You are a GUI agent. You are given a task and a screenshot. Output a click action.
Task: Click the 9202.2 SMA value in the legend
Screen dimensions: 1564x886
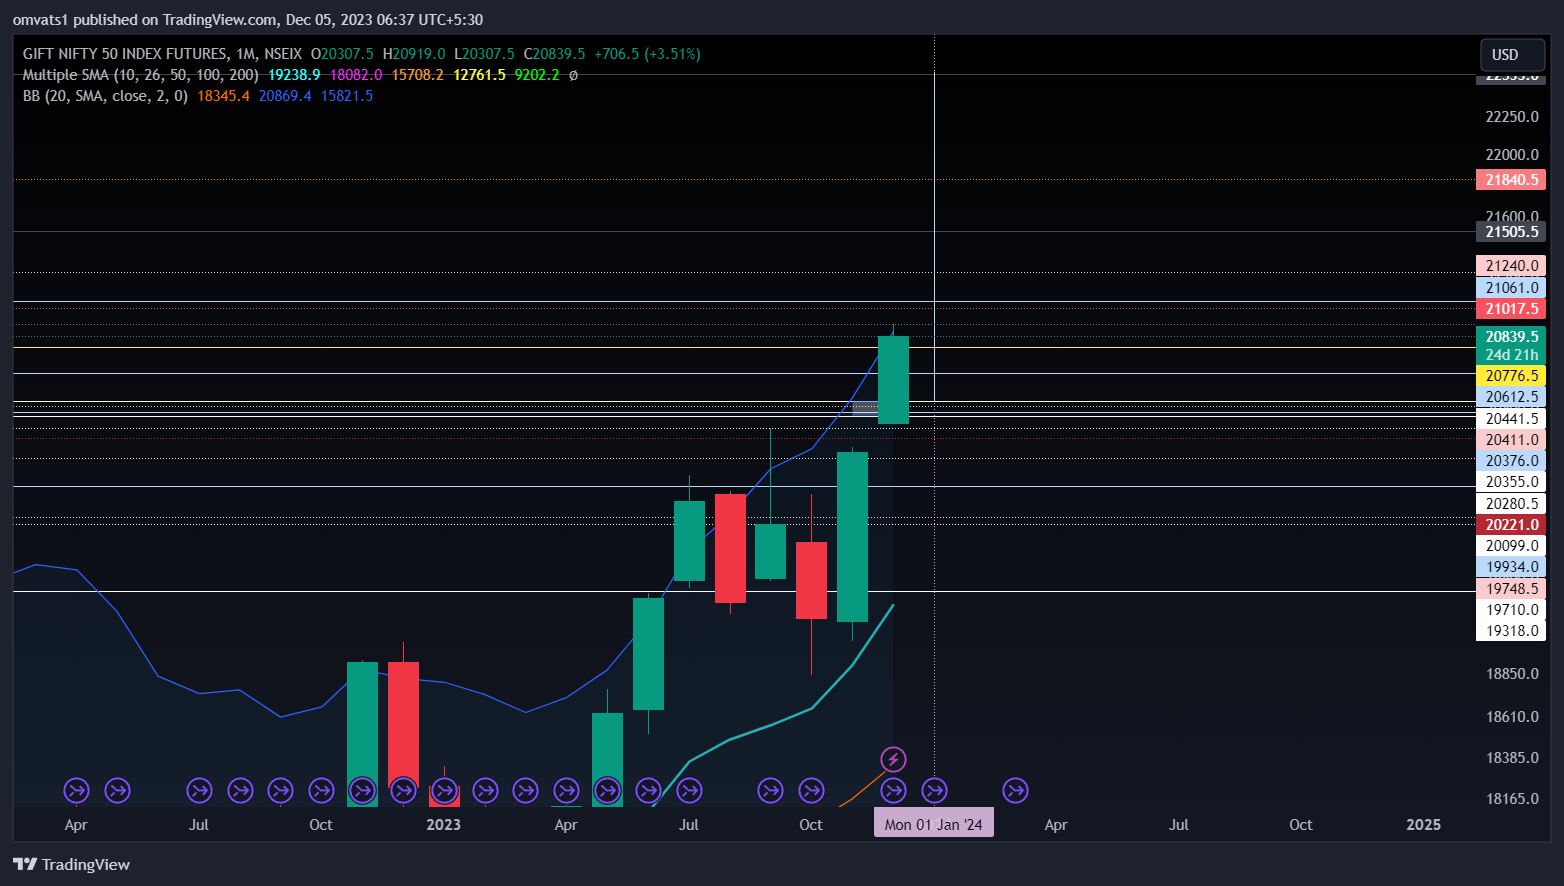point(537,75)
